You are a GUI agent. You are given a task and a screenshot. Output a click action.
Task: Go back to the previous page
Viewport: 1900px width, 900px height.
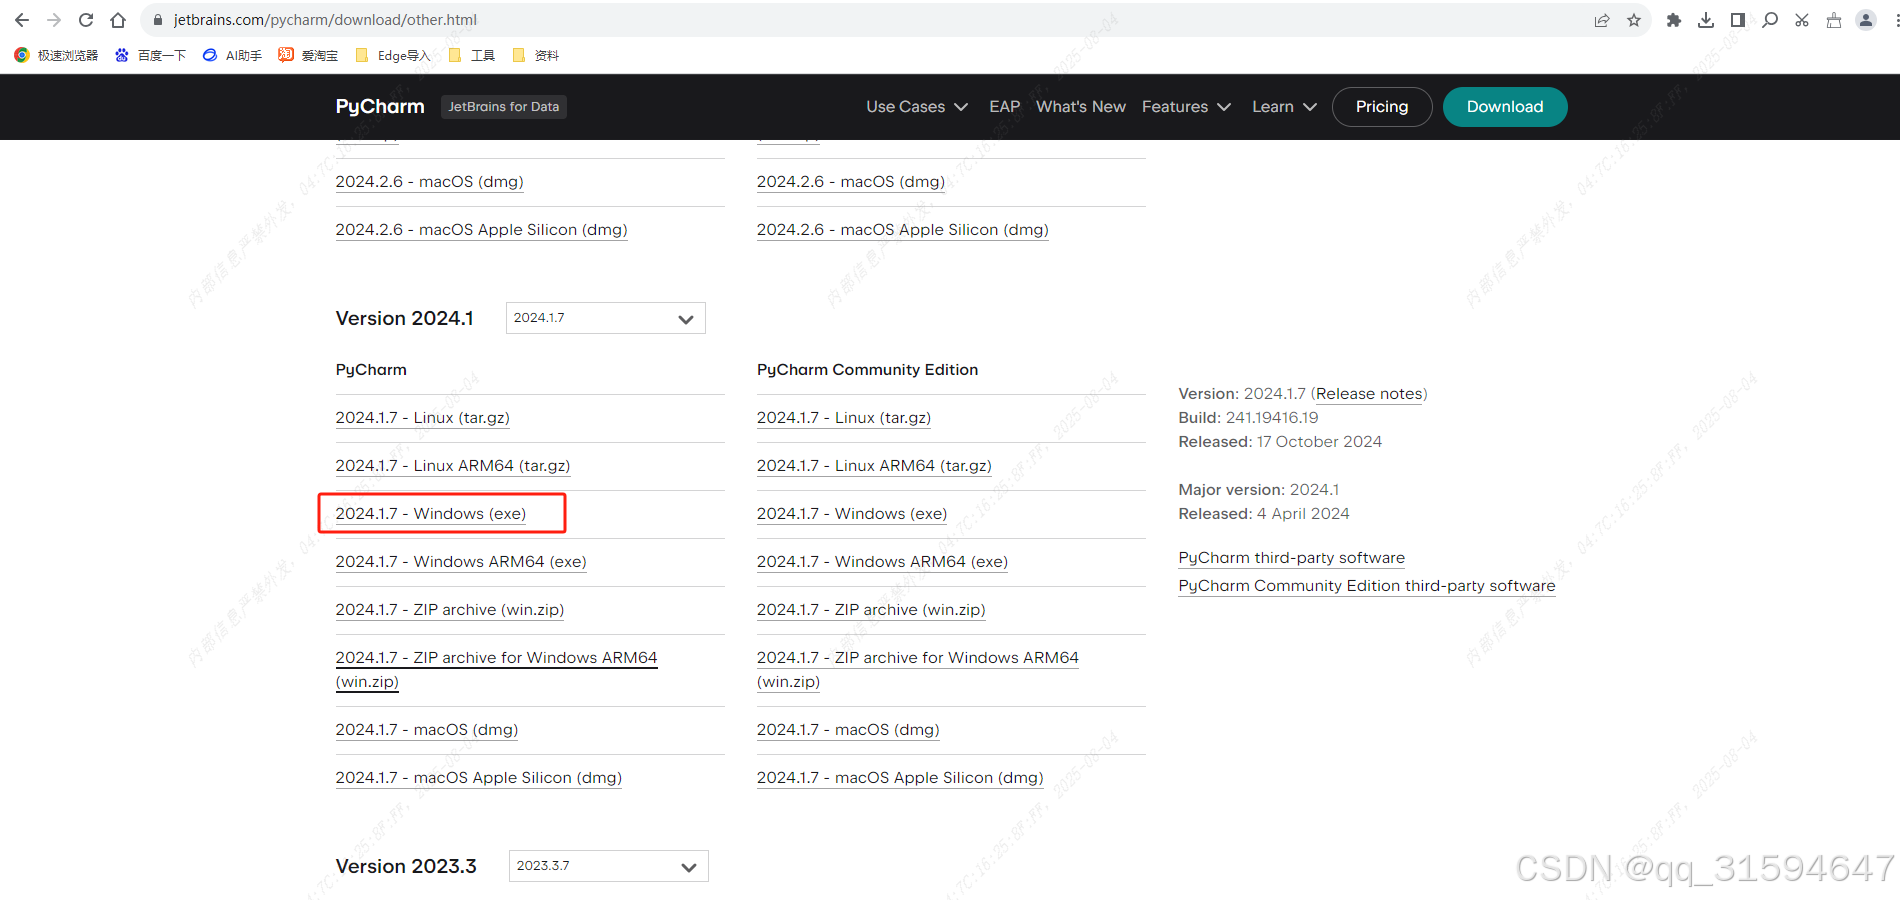coord(22,20)
